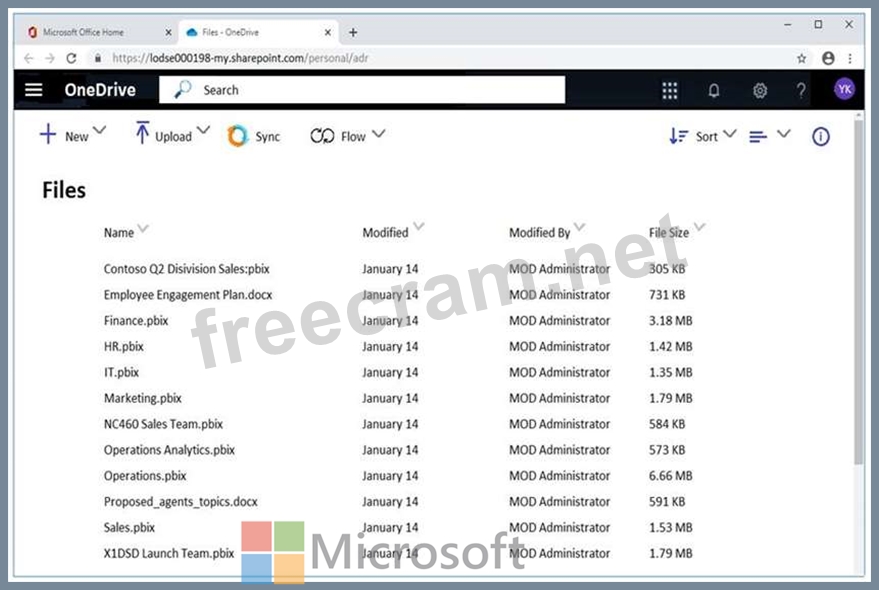Viewport: 879px width, 590px height.
Task: Open Operations Analytics.pbix file
Action: tap(169, 449)
